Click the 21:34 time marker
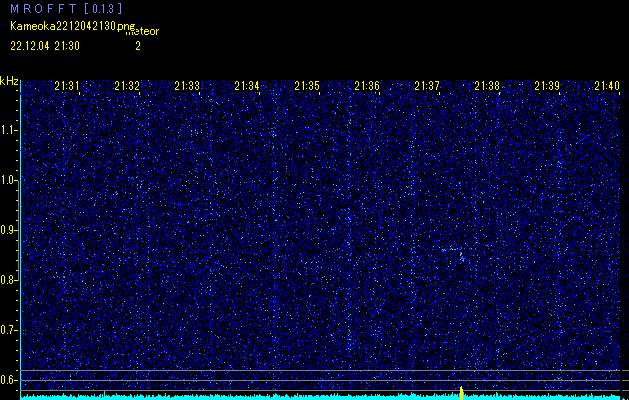629x400 pixels. click(247, 86)
